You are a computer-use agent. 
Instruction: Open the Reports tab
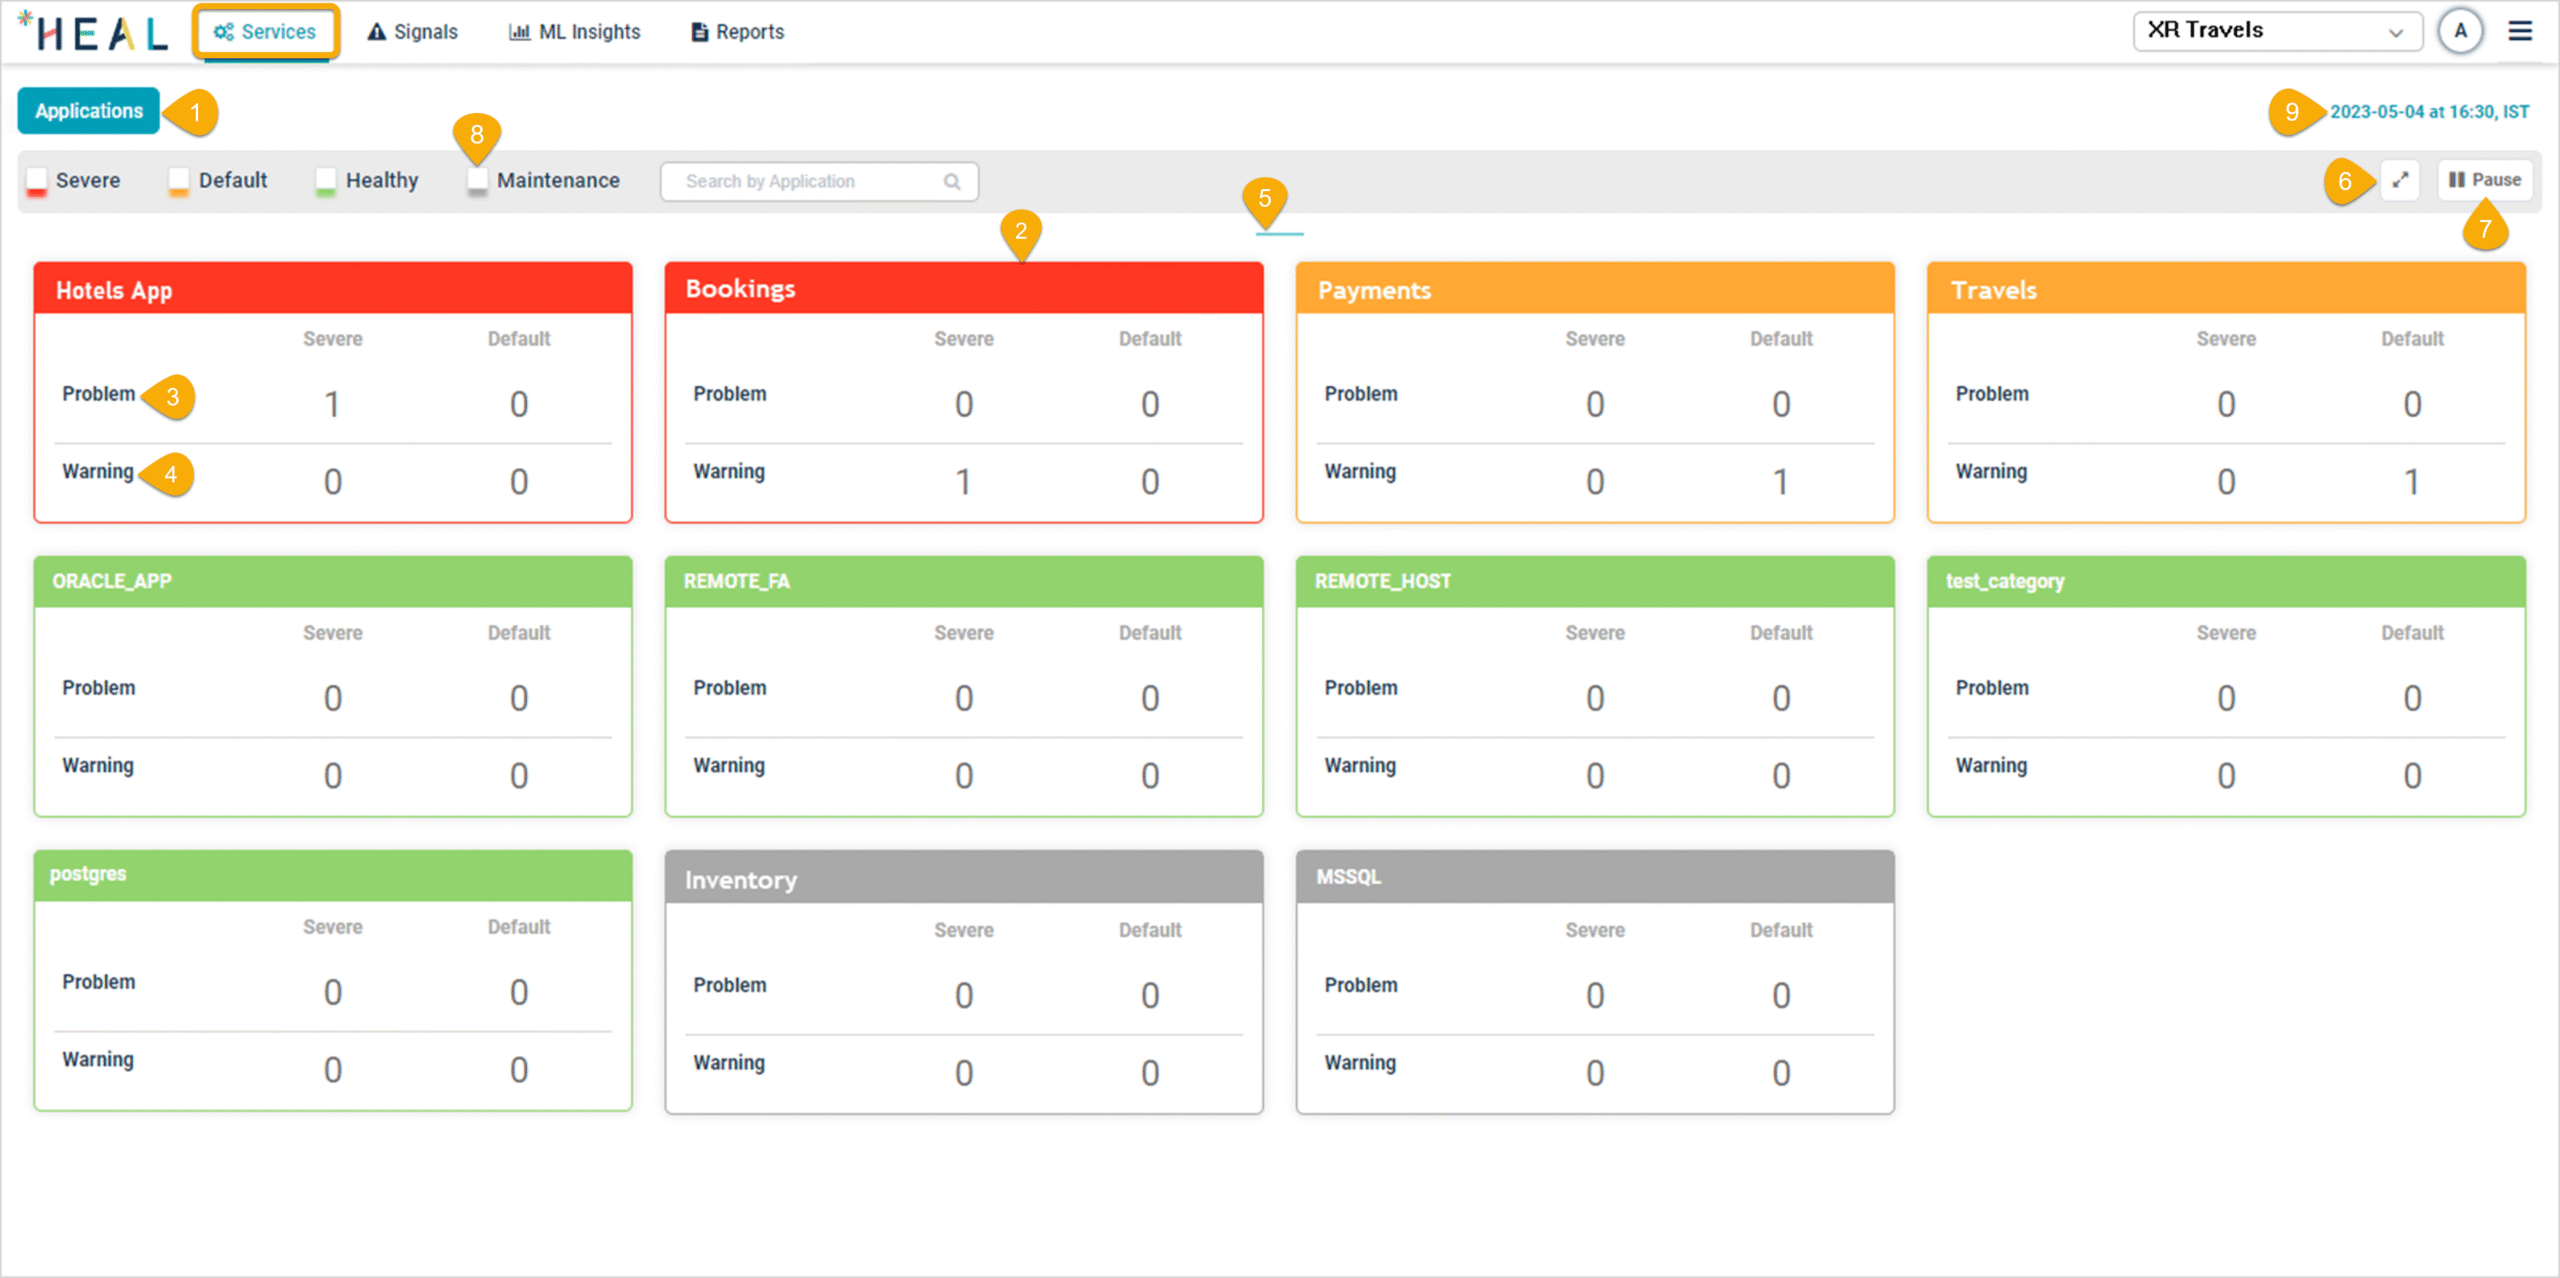point(737,32)
